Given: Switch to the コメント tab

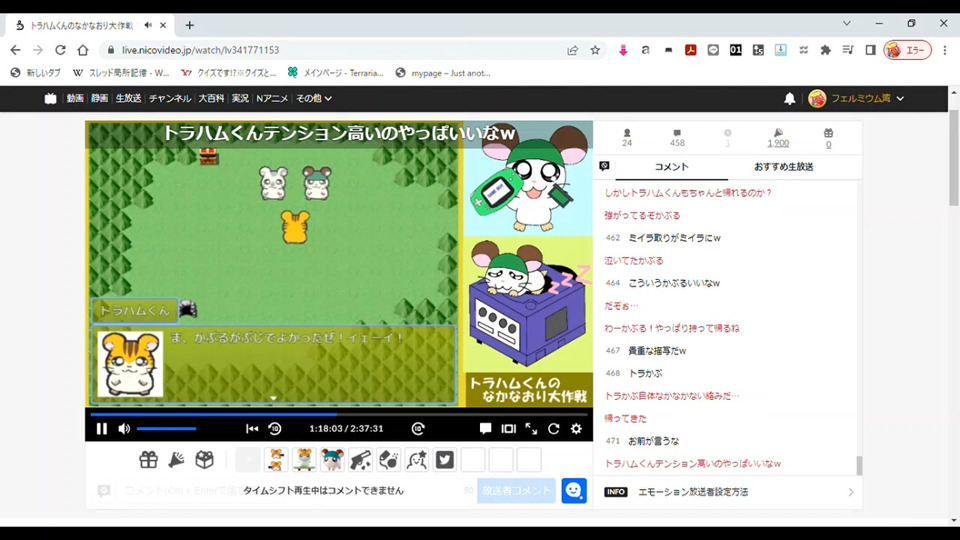Looking at the screenshot, I should coord(672,167).
